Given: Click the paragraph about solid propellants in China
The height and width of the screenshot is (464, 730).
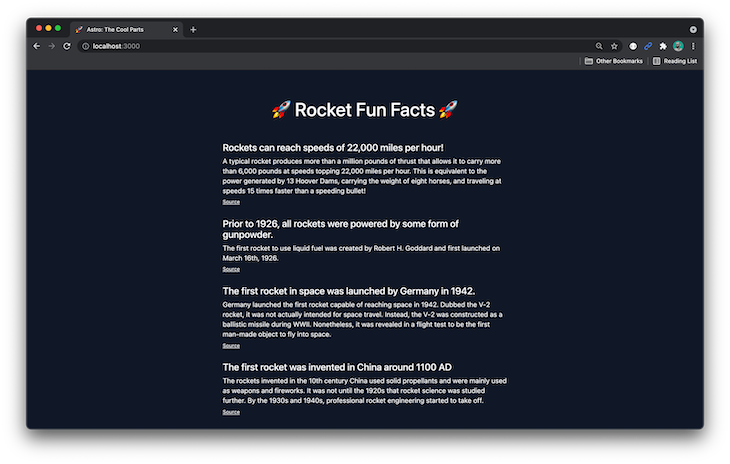Looking at the screenshot, I should pyautogui.click(x=365, y=390).
